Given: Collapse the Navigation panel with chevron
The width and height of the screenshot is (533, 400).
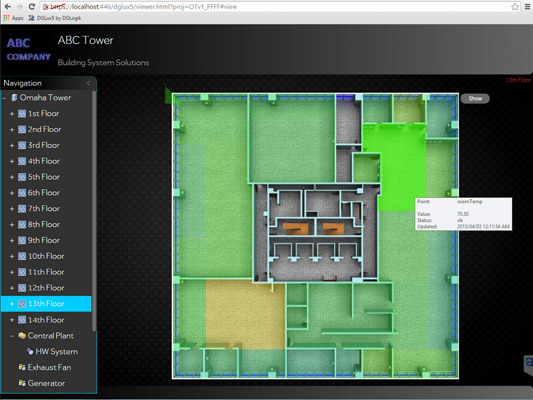Looking at the screenshot, I should coord(89,83).
